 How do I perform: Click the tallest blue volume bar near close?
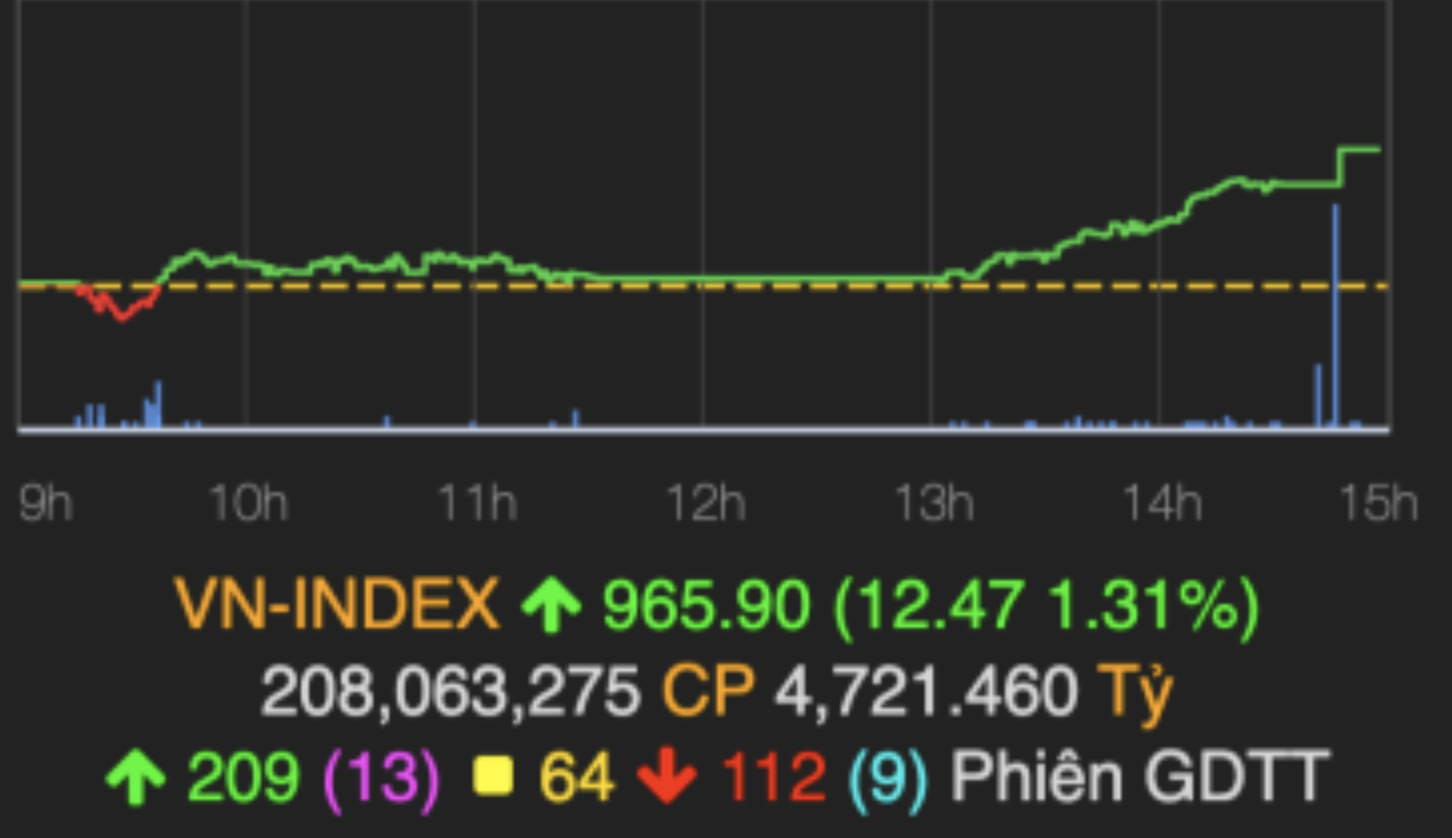(1336, 315)
